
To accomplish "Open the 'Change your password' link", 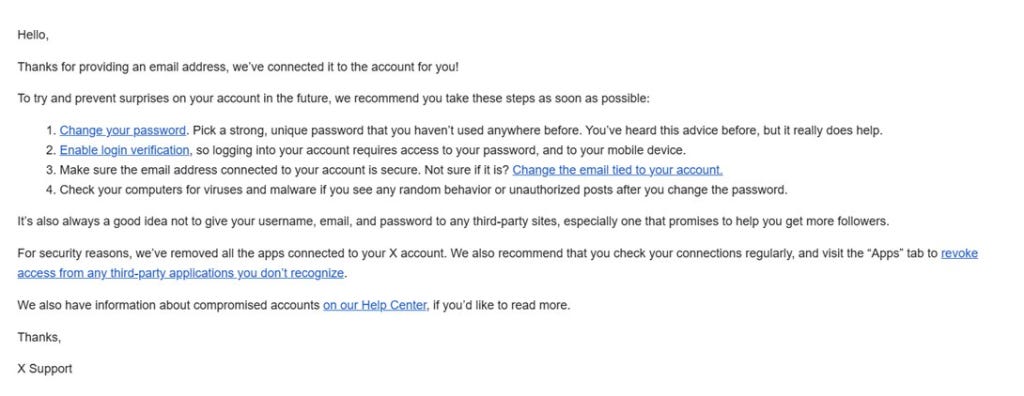I will coord(123,131).
